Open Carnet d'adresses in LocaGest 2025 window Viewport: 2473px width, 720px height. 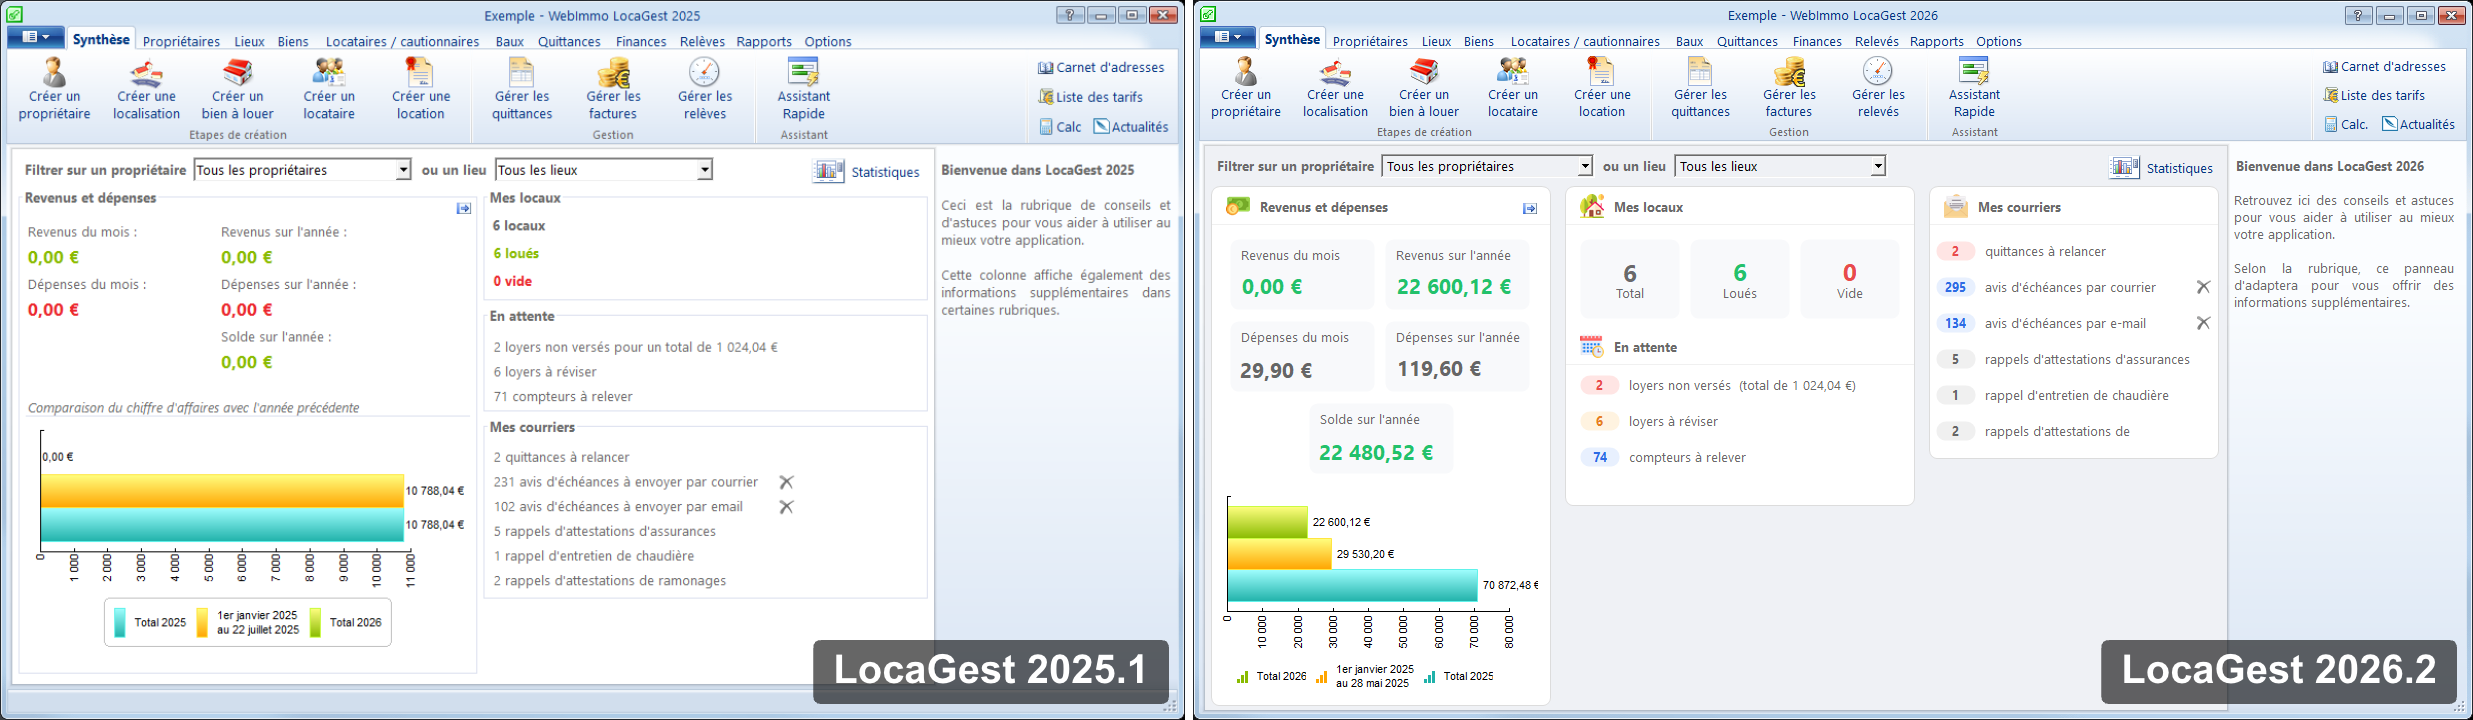point(1101,67)
